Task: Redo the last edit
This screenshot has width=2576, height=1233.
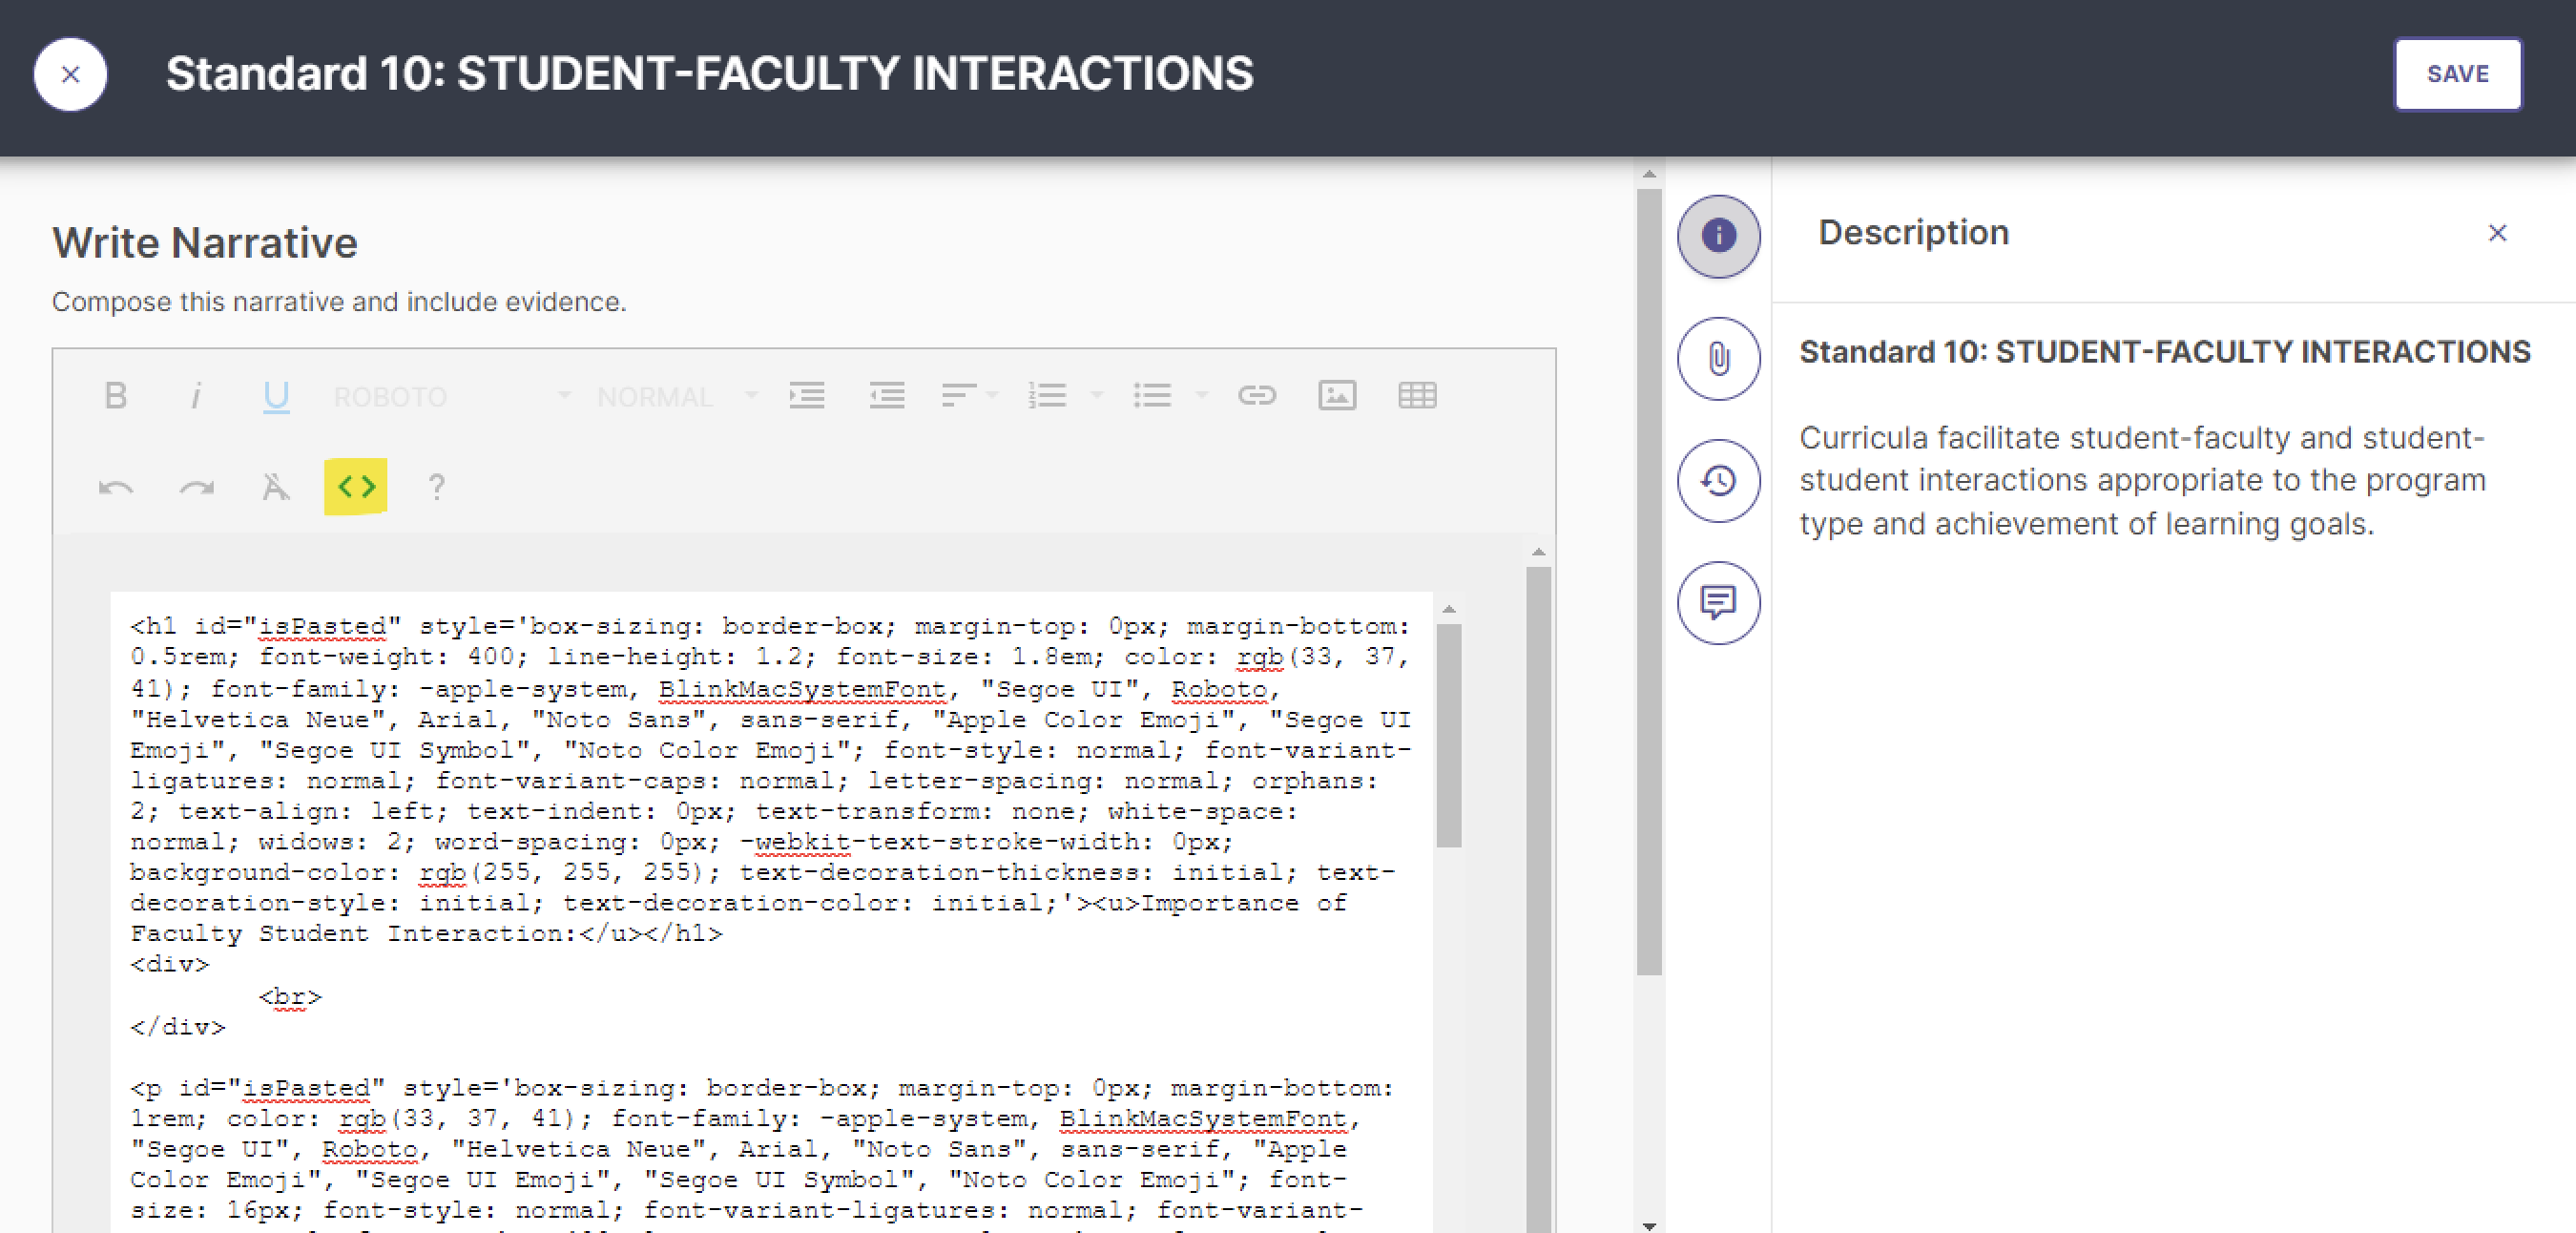Action: click(x=196, y=487)
